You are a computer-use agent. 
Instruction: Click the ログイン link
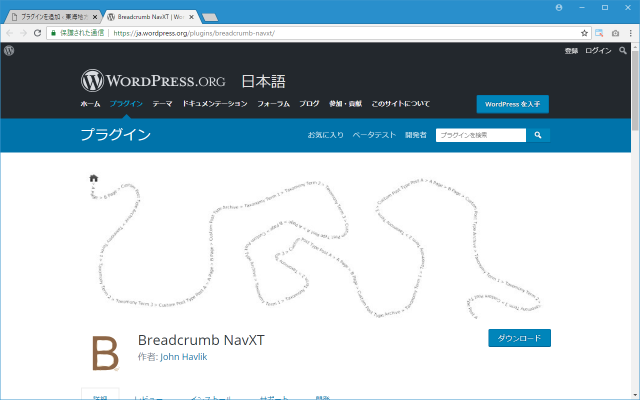598,50
